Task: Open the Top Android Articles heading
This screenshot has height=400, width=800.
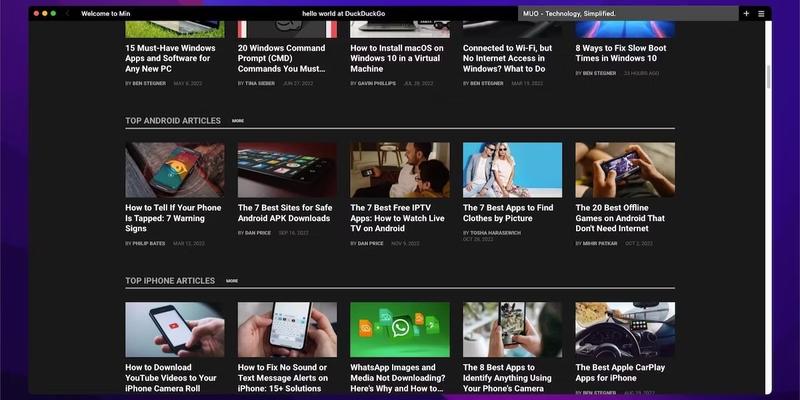Action: point(173,121)
